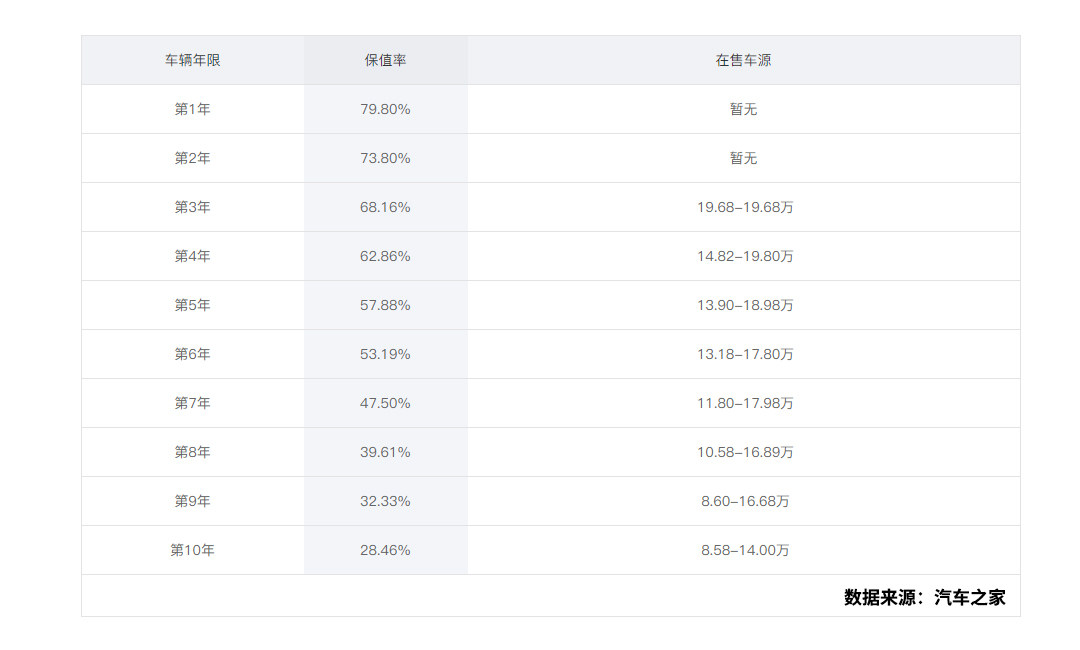This screenshot has height=650, width=1080.
Task: Open the 13.90–18.98万 price range
Action: point(745,305)
